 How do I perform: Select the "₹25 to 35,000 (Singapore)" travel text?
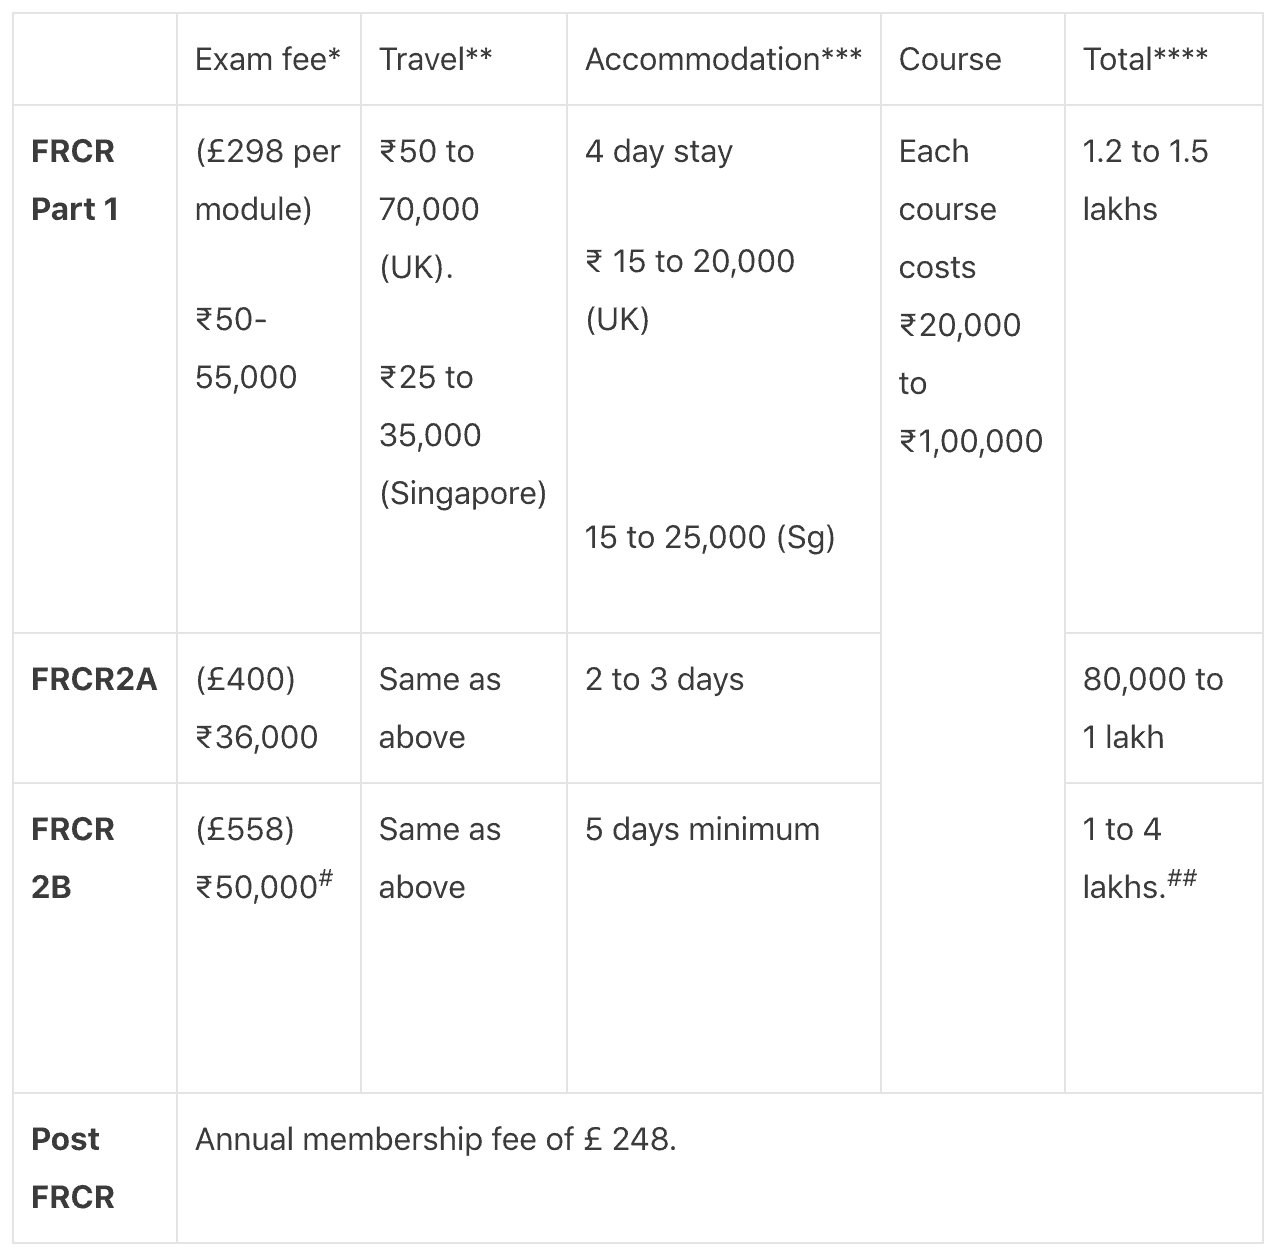click(x=462, y=435)
